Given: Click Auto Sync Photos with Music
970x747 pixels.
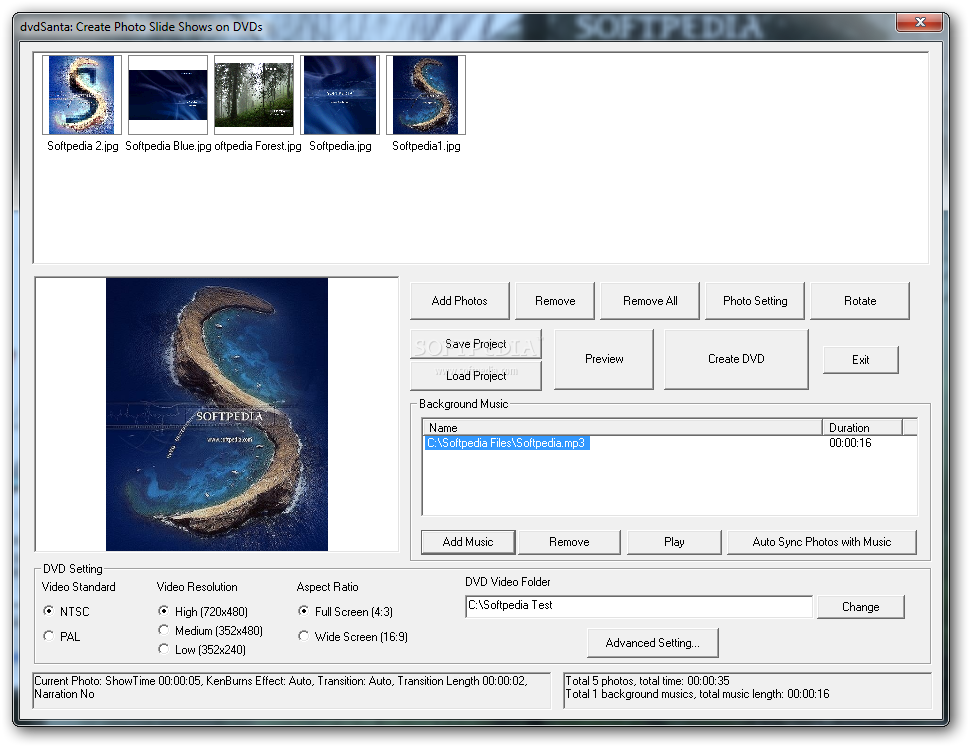Looking at the screenshot, I should click(x=822, y=542).
